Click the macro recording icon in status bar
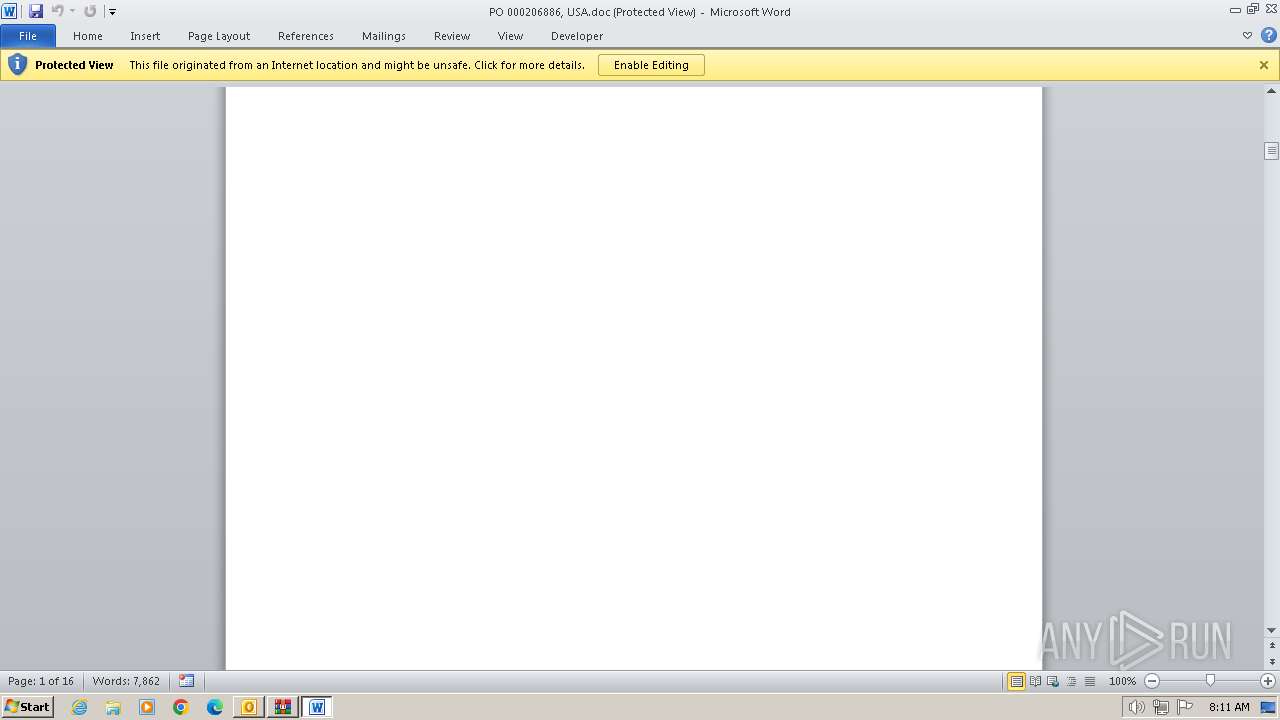 (x=186, y=681)
